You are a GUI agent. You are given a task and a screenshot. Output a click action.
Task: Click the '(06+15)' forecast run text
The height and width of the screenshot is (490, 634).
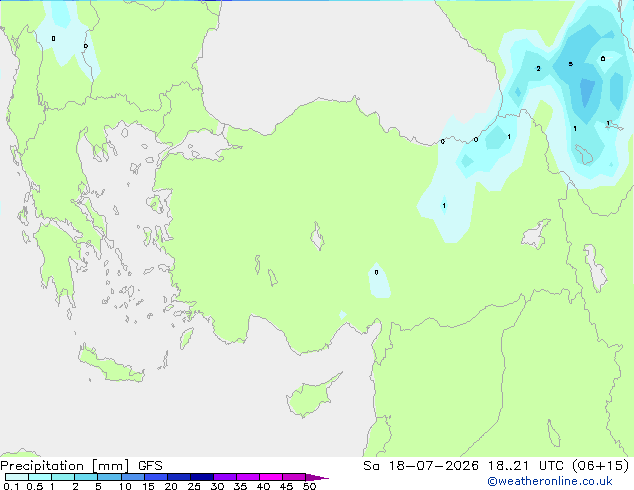[601, 466]
